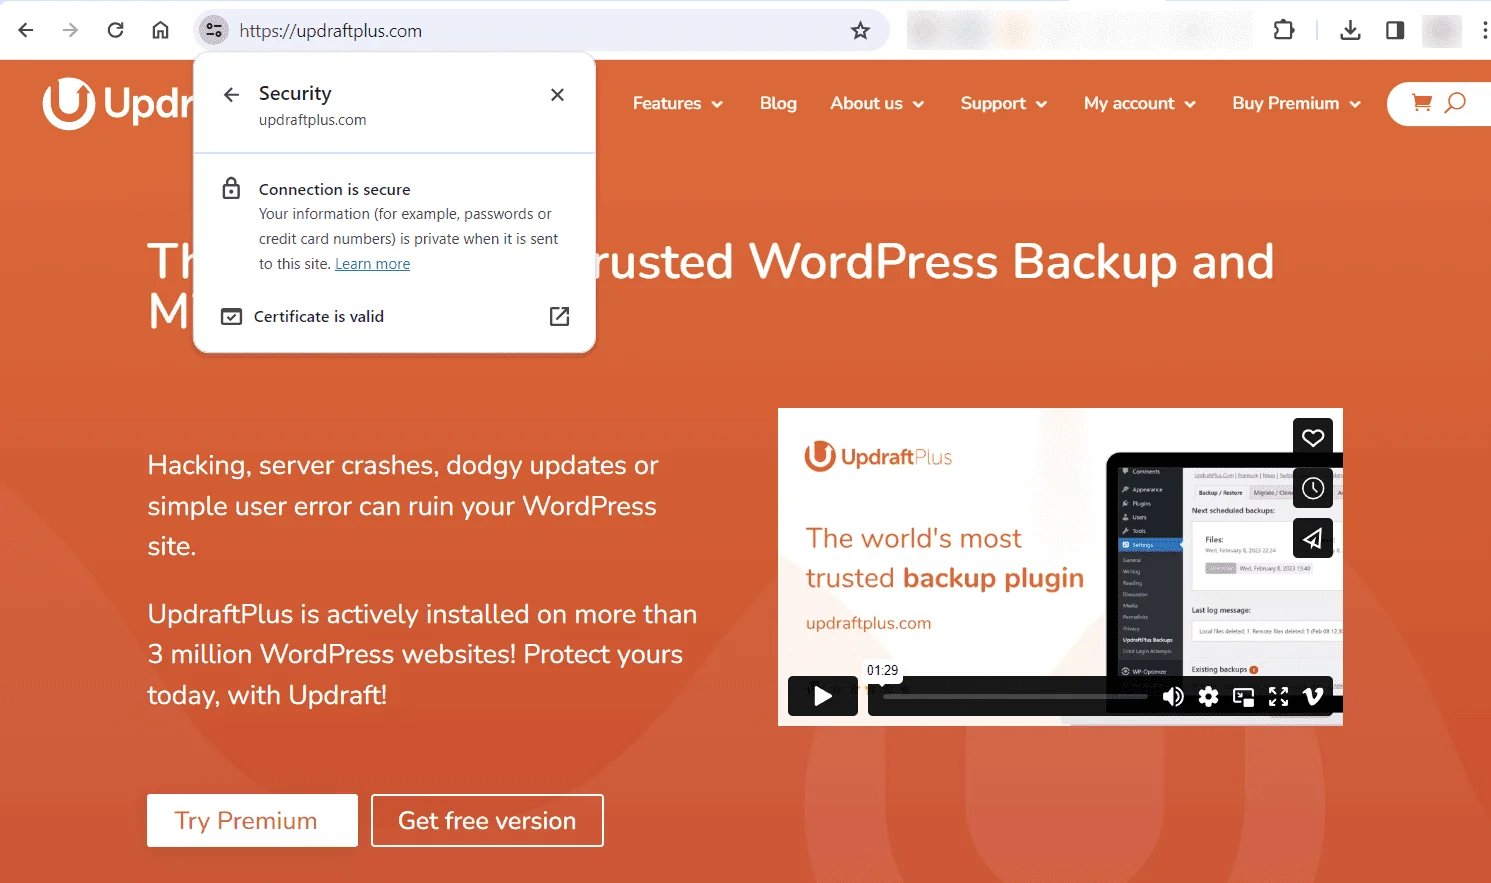Click the address bar URL field
The width and height of the screenshot is (1491, 883).
[x=540, y=30]
